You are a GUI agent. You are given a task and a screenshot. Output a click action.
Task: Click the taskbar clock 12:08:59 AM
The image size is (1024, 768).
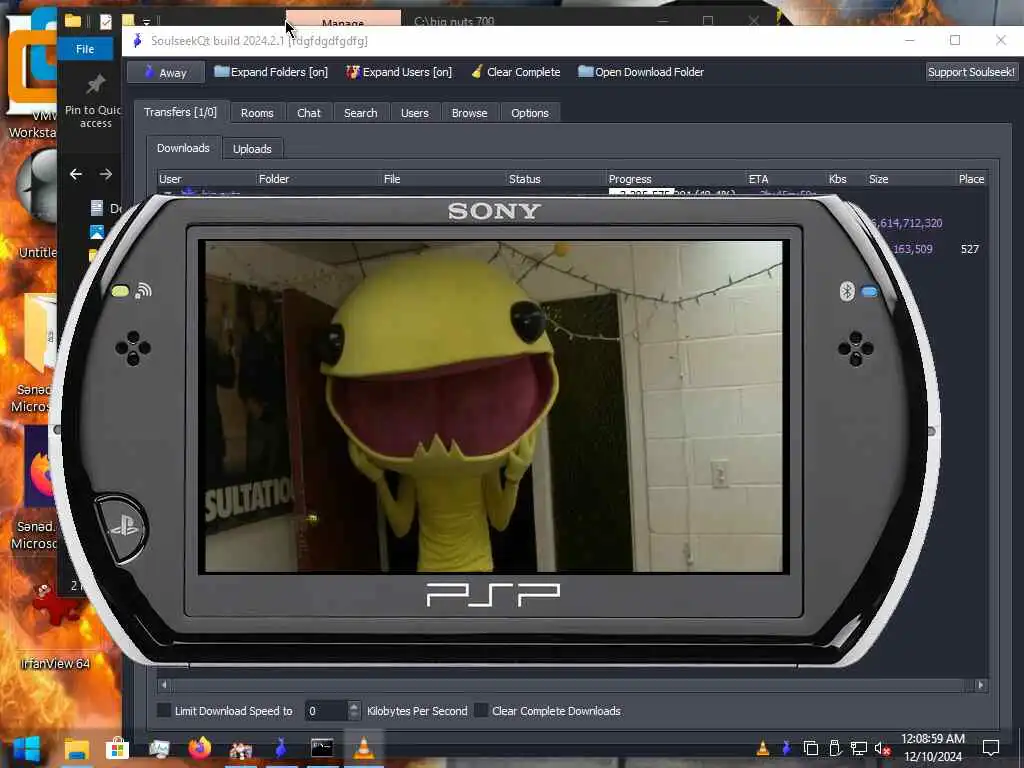[933, 739]
